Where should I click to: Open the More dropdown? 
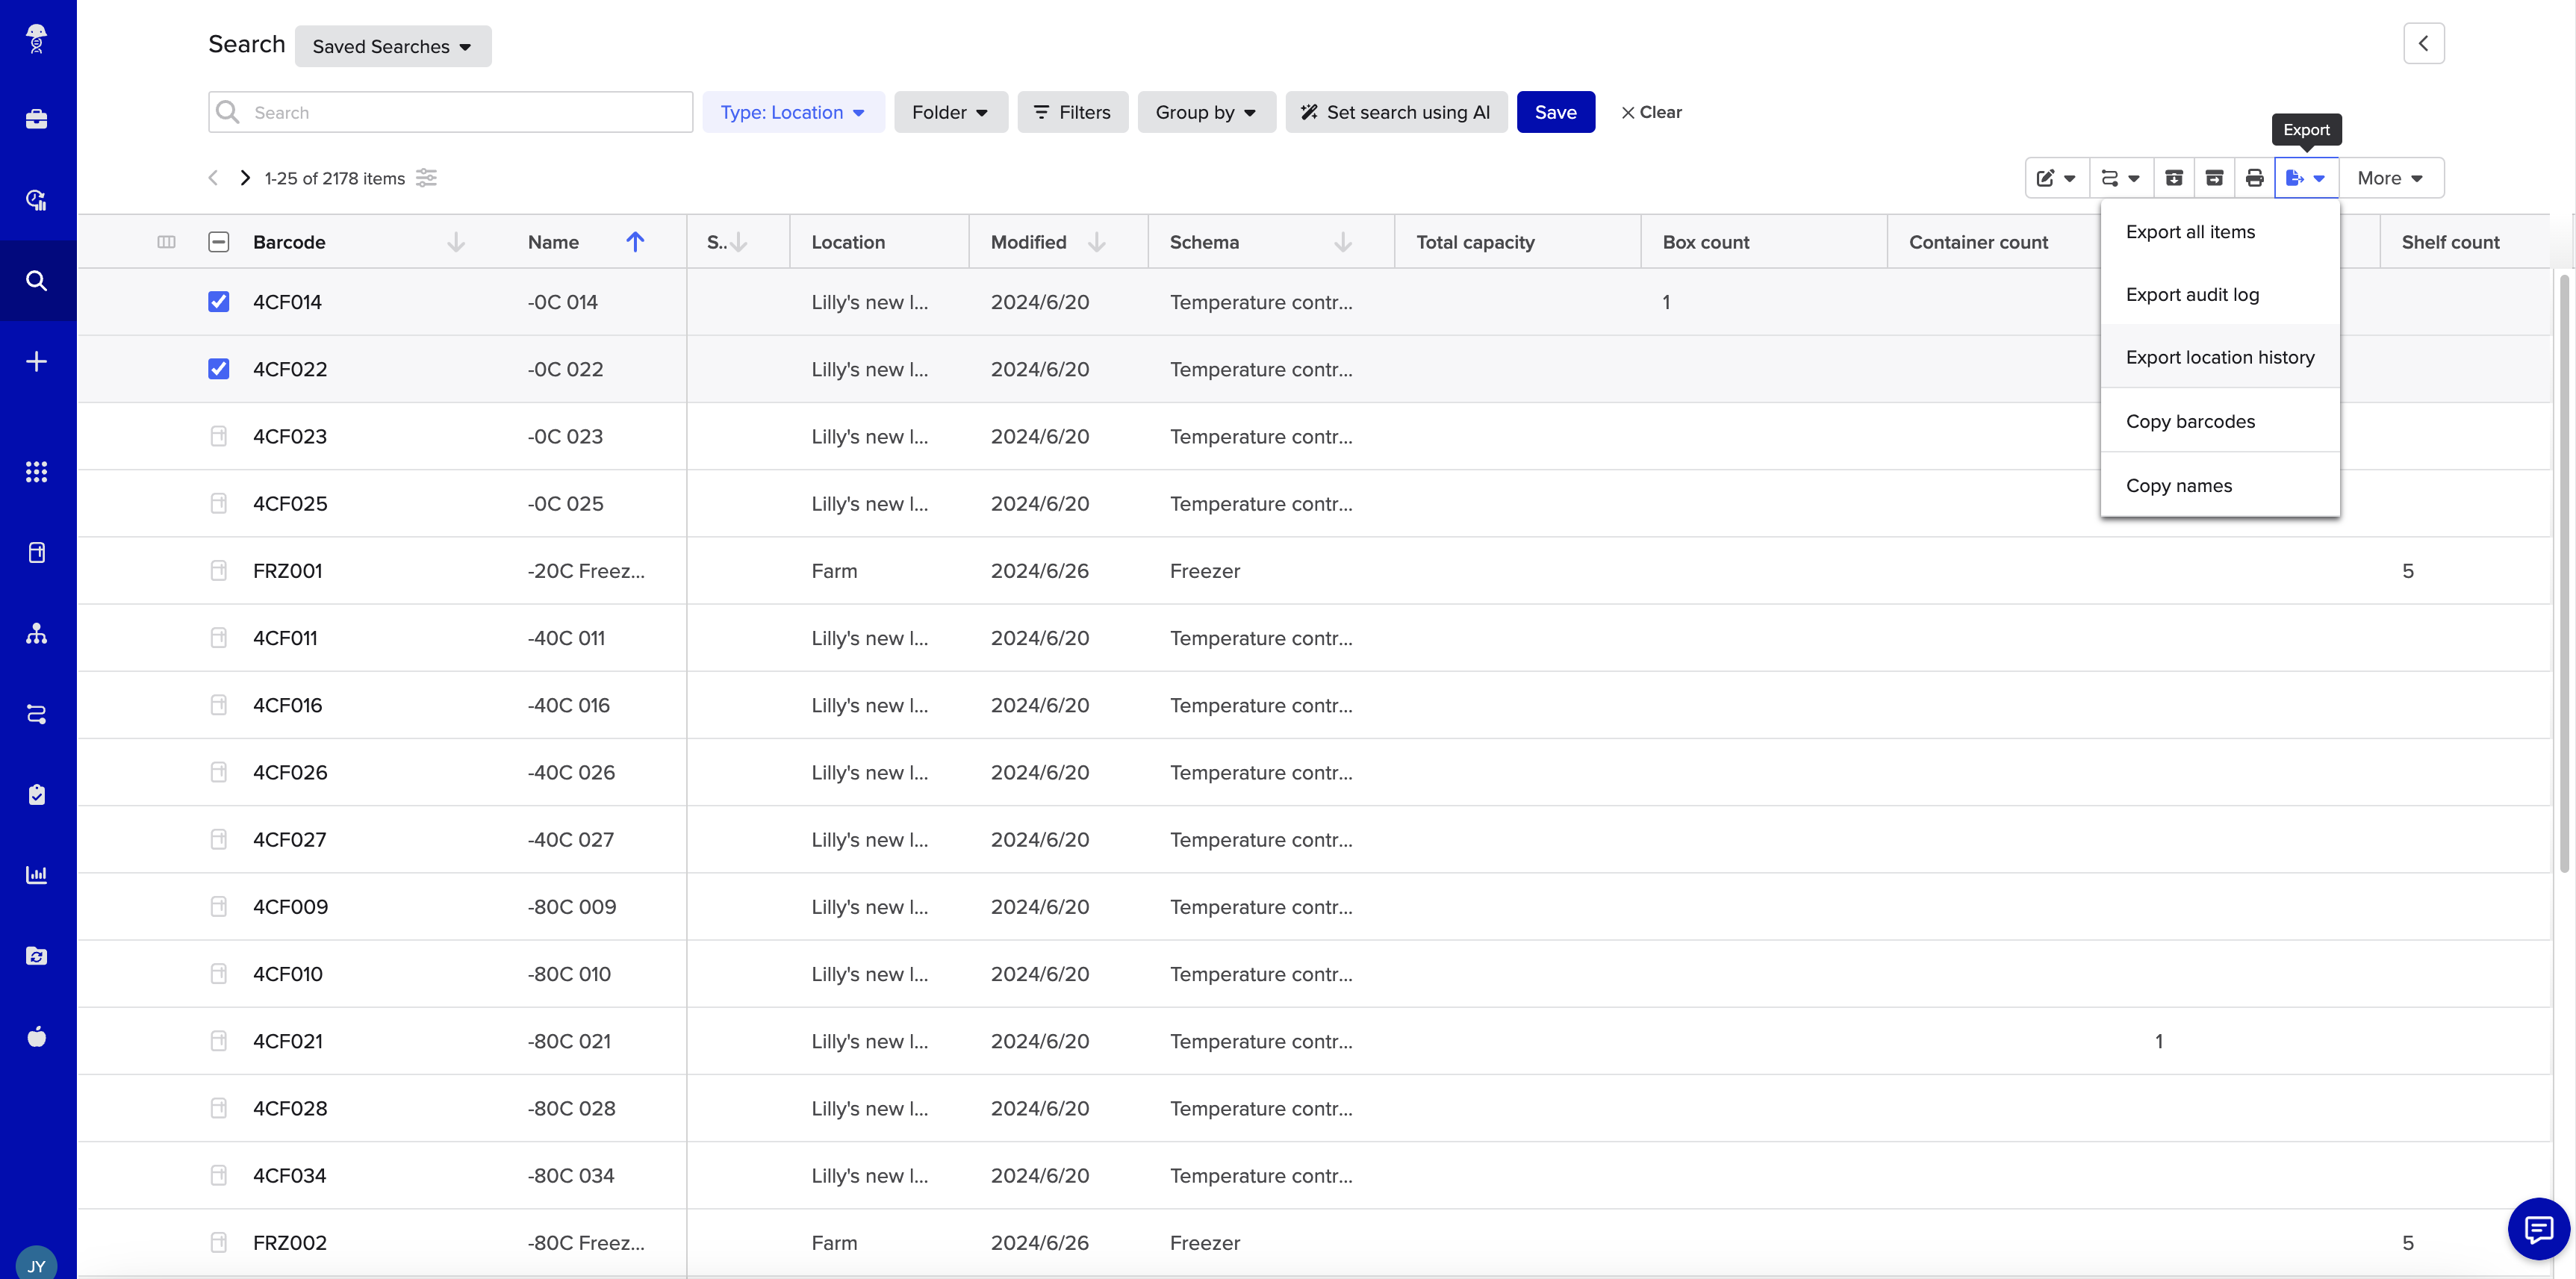tap(2390, 178)
